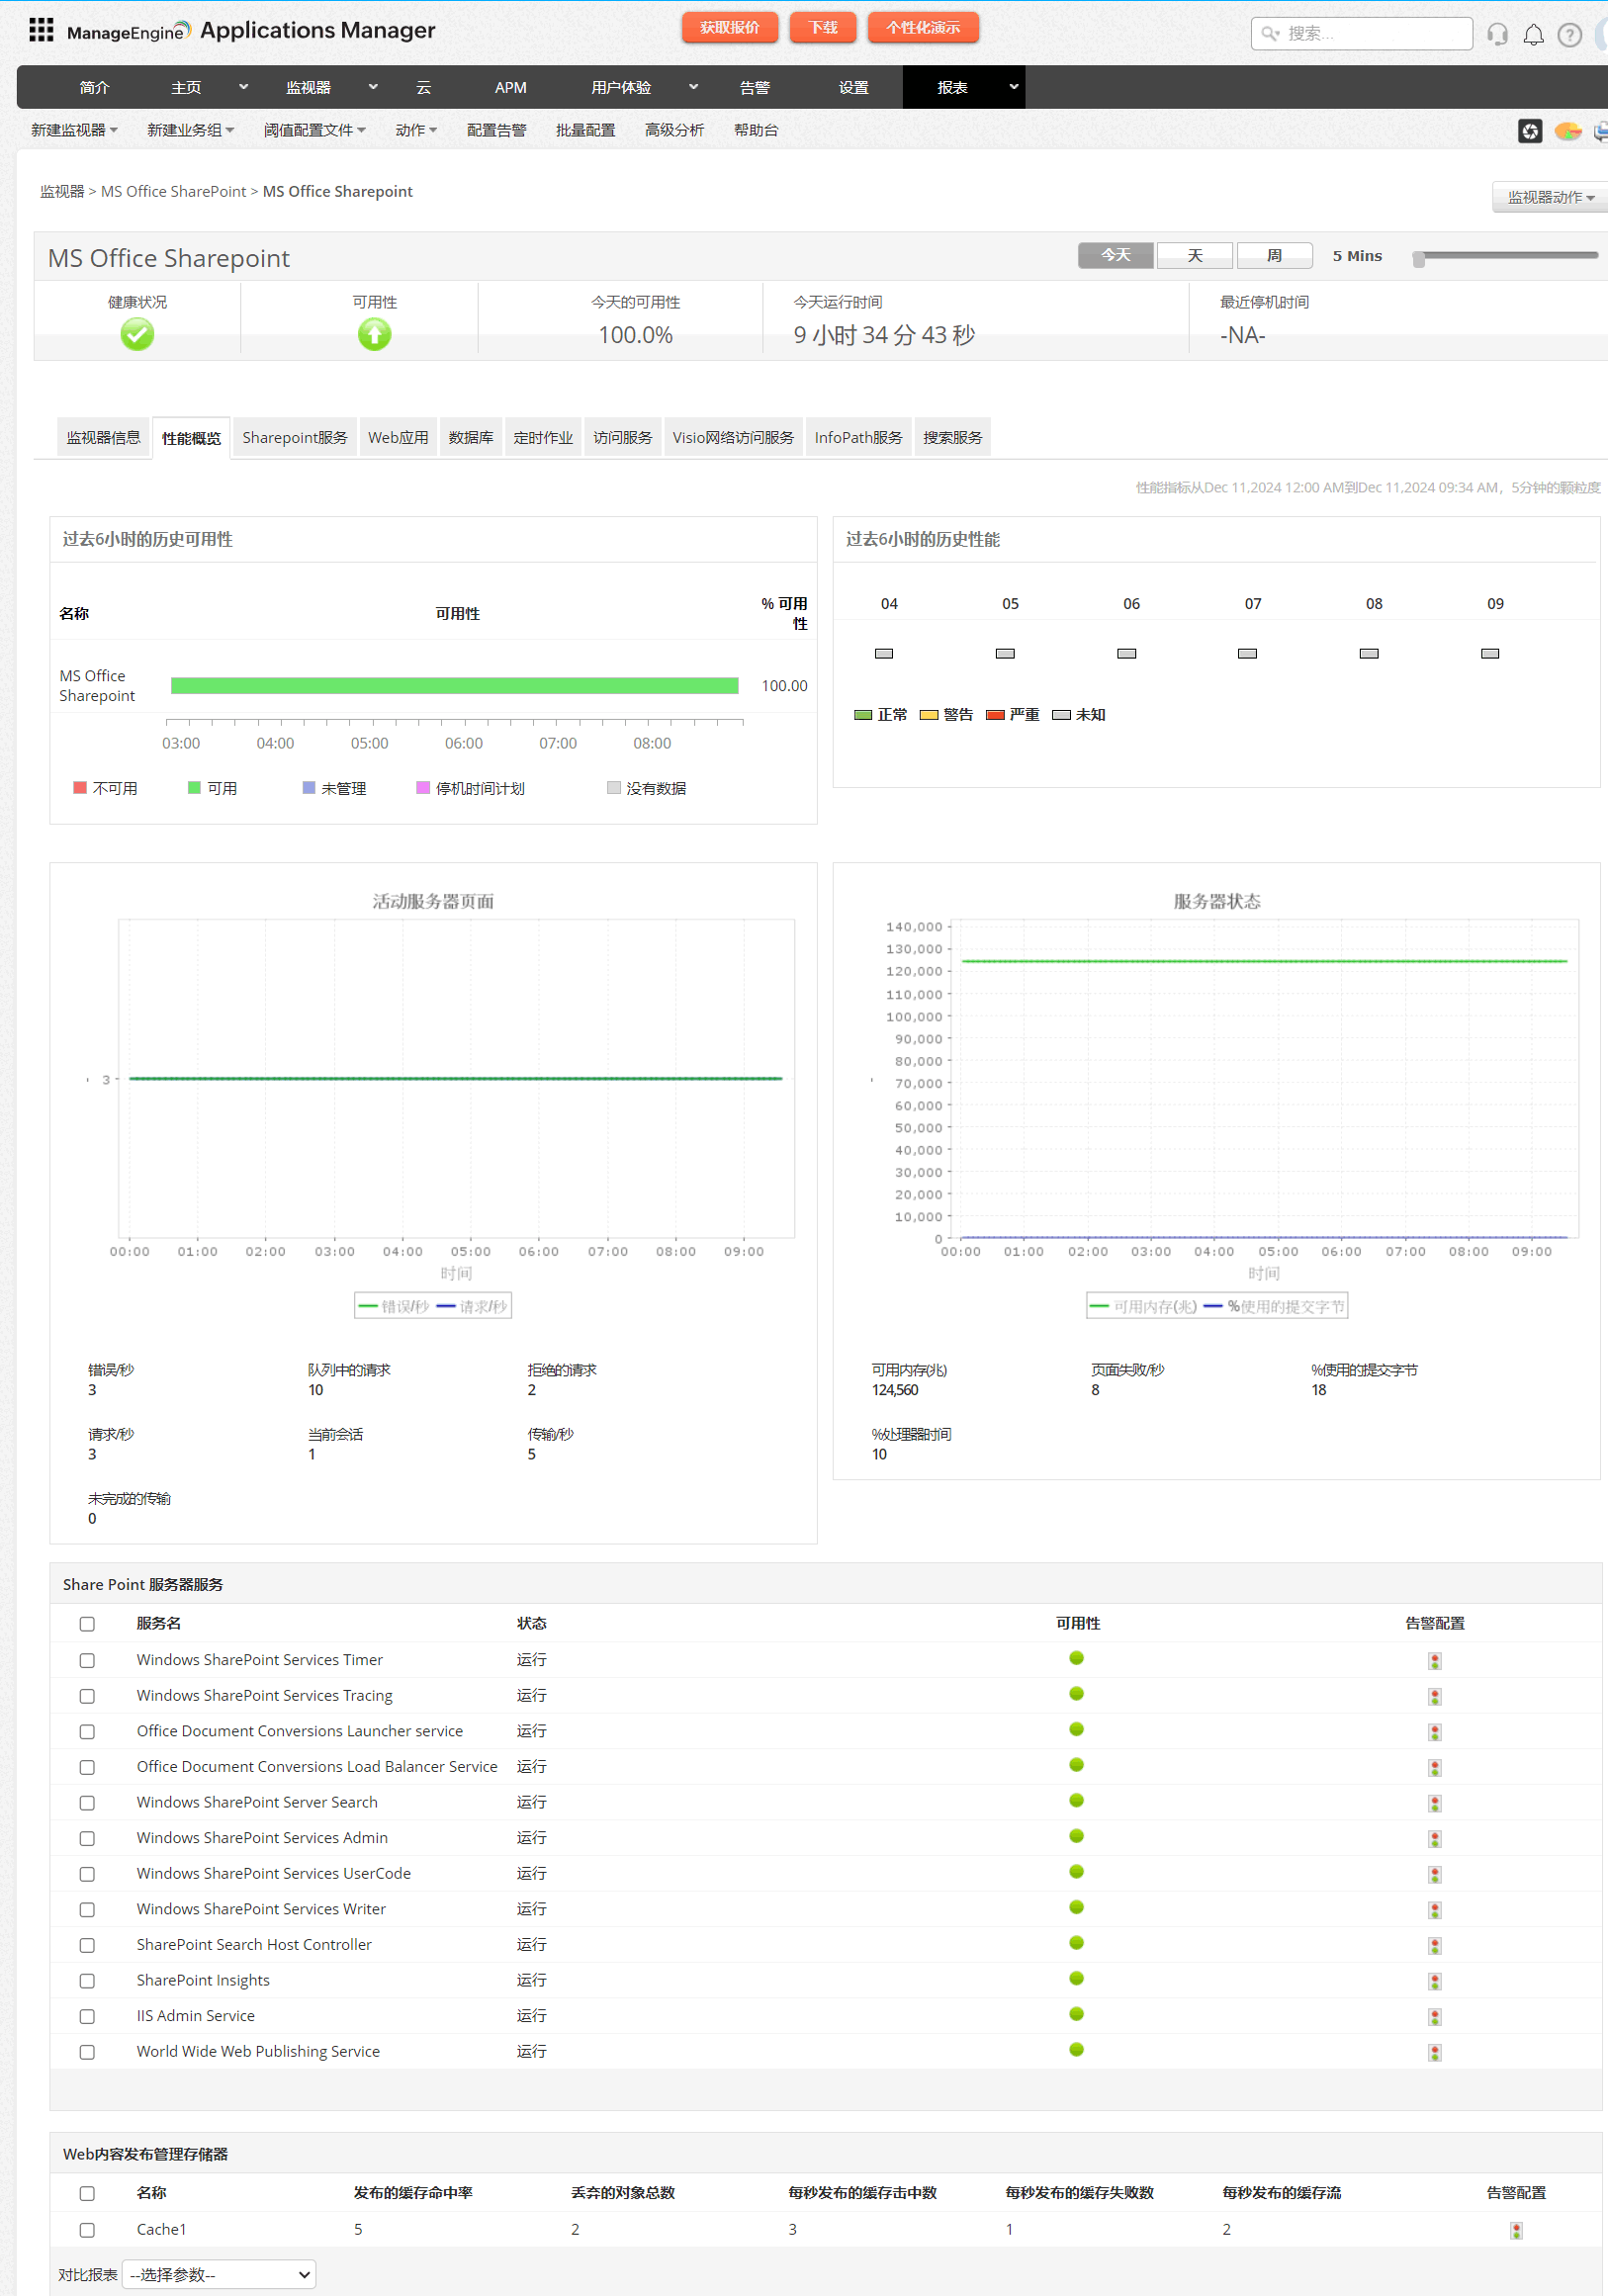Check the Cache1 row checkbox
Image resolution: width=1608 pixels, height=2296 pixels.
click(87, 2230)
